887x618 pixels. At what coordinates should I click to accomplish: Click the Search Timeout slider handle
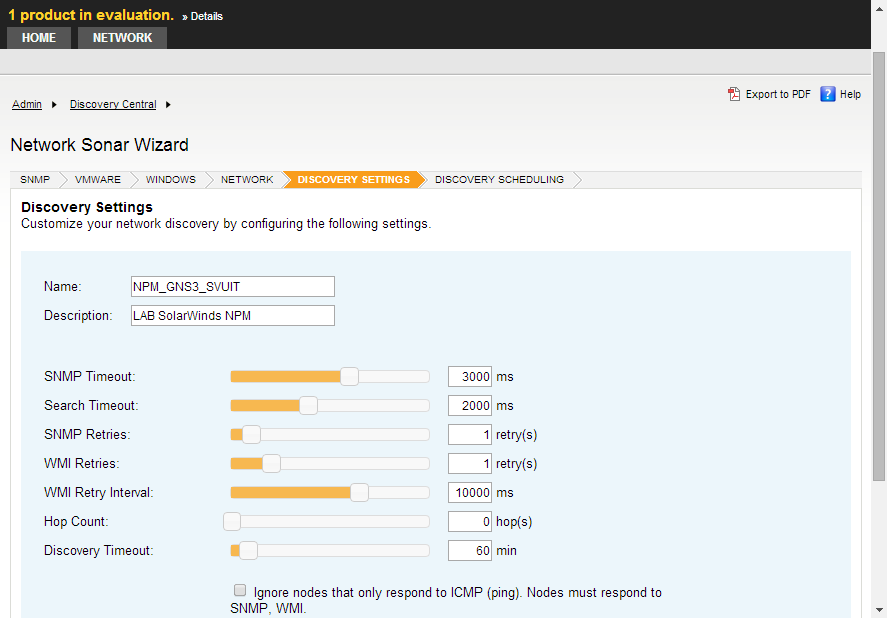pos(308,405)
